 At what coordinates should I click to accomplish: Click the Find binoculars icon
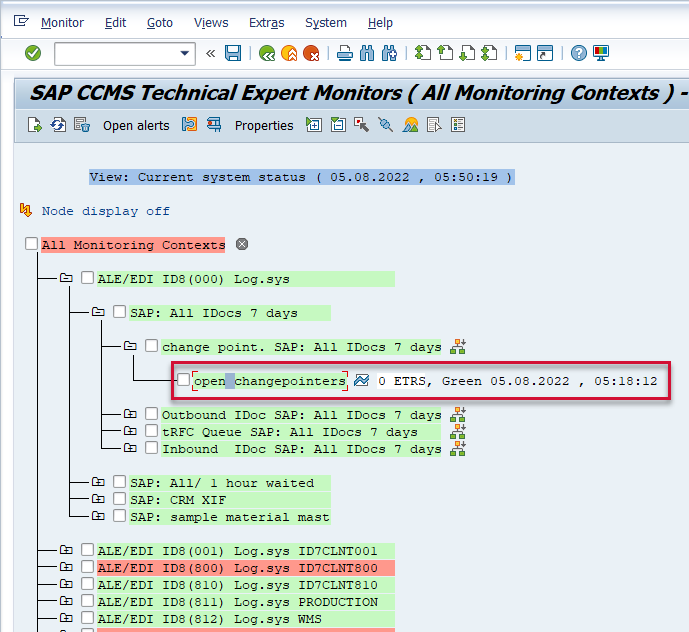click(367, 53)
